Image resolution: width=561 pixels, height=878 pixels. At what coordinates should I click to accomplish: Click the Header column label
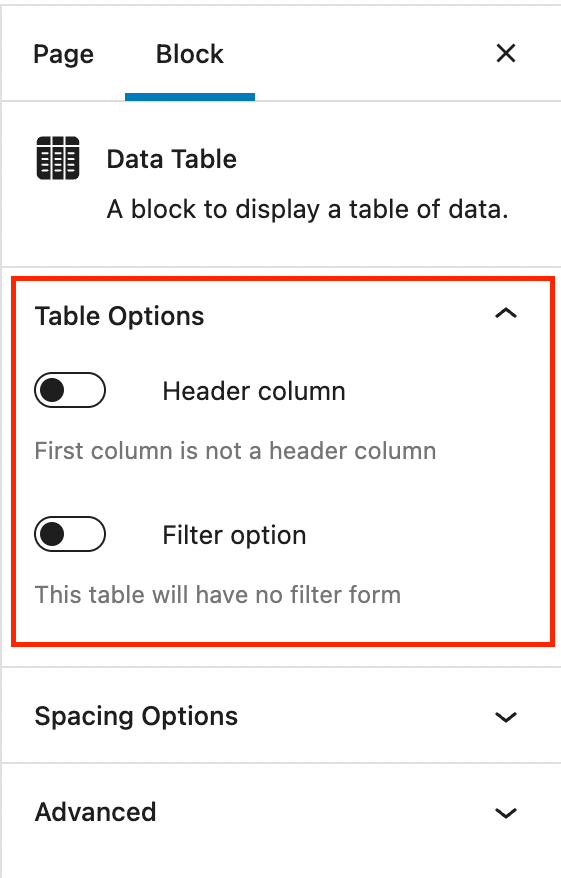point(254,391)
